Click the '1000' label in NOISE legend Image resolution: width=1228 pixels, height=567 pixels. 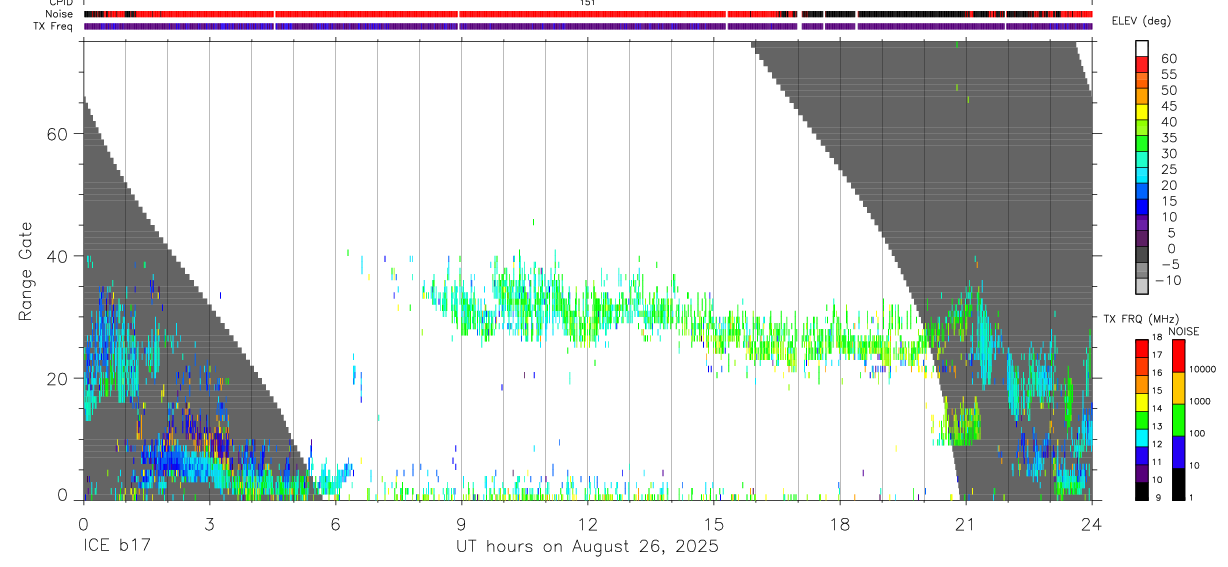pyautogui.click(x=1200, y=401)
